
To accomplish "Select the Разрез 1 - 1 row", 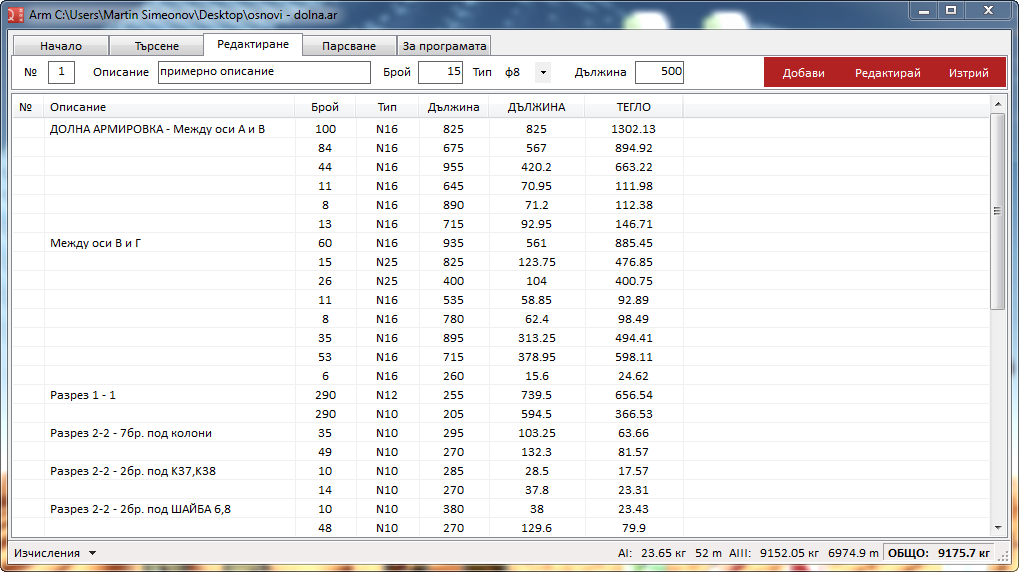I will (x=84, y=395).
